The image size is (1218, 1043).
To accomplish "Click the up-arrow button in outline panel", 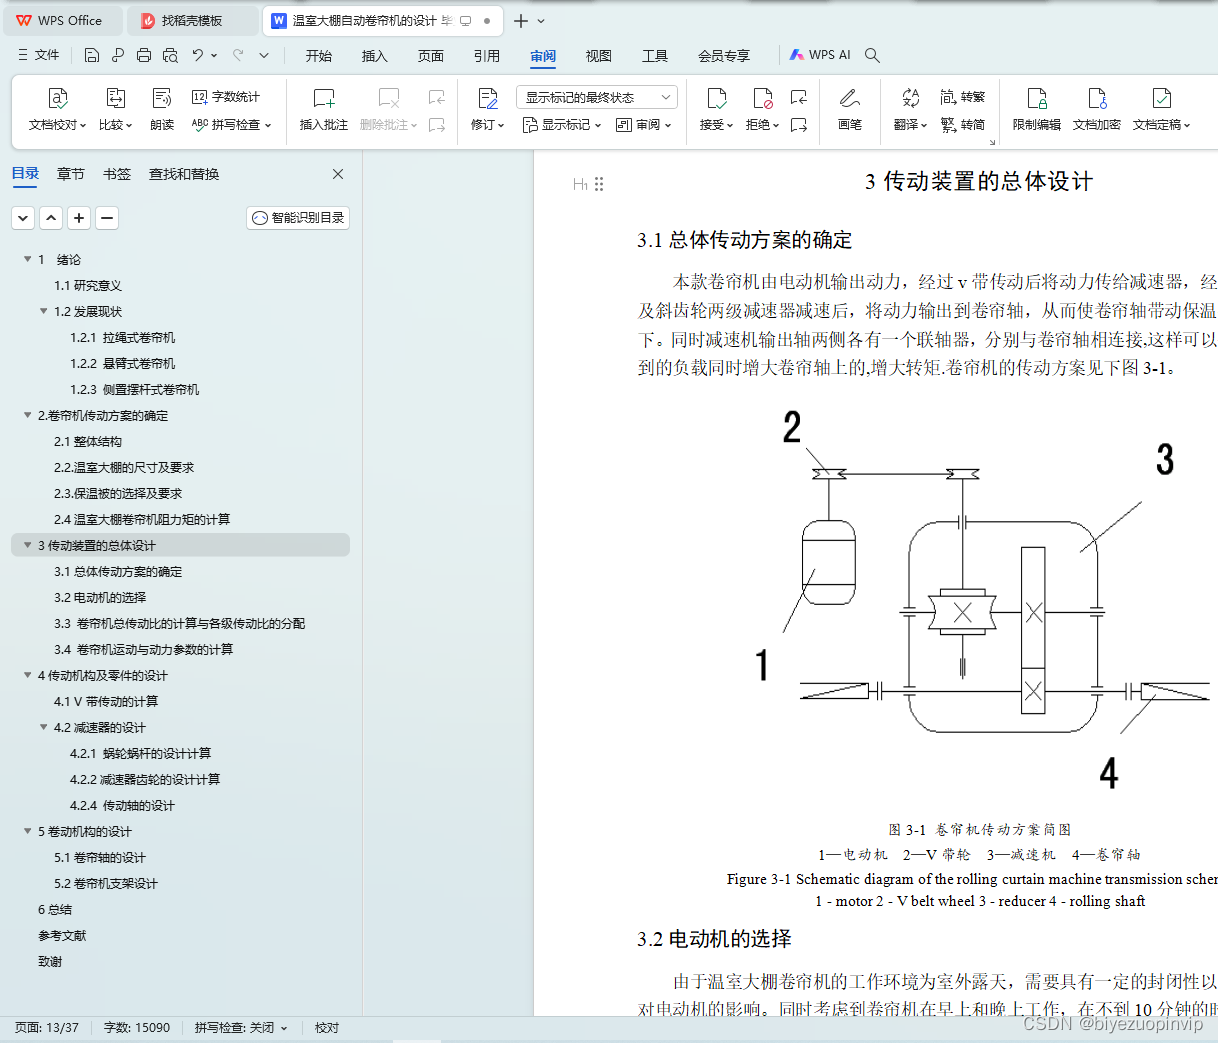I will click(x=51, y=217).
